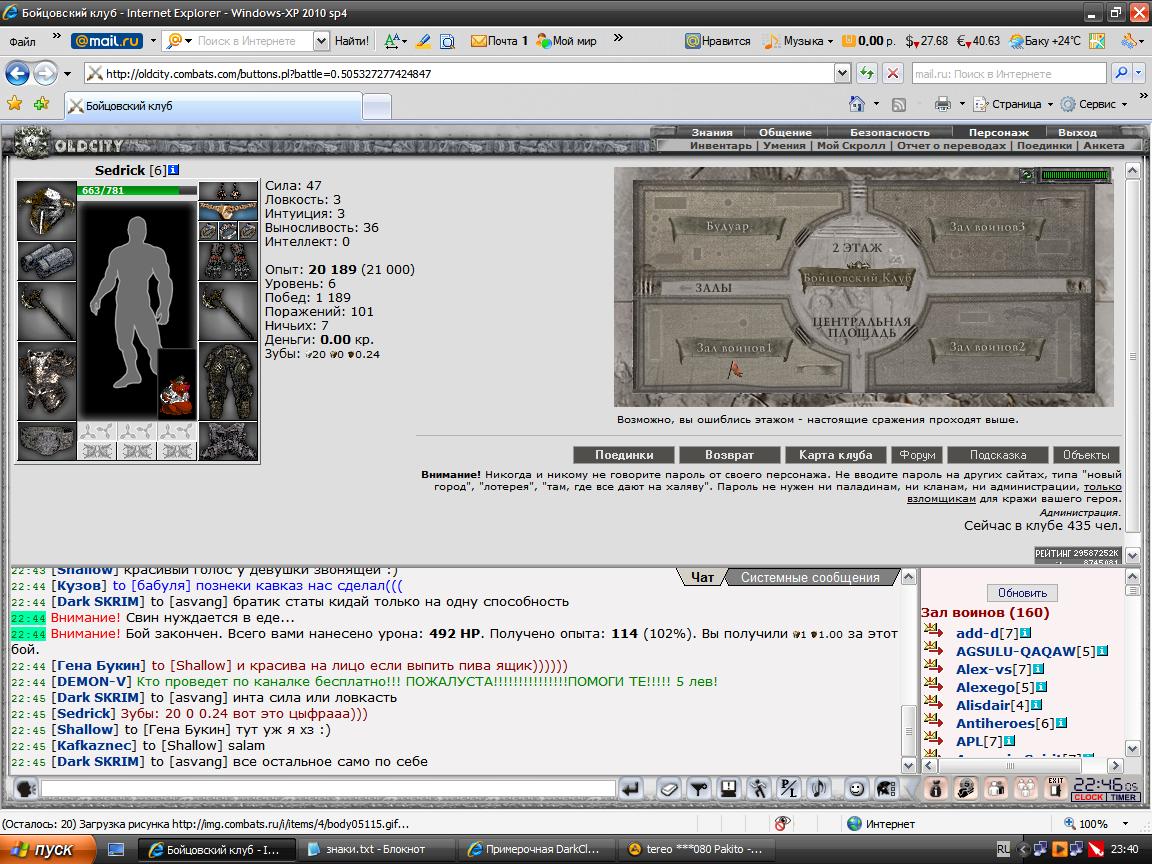Click the info icon next to Alisdair[4]
This screenshot has width=1152, height=864.
point(1036,705)
